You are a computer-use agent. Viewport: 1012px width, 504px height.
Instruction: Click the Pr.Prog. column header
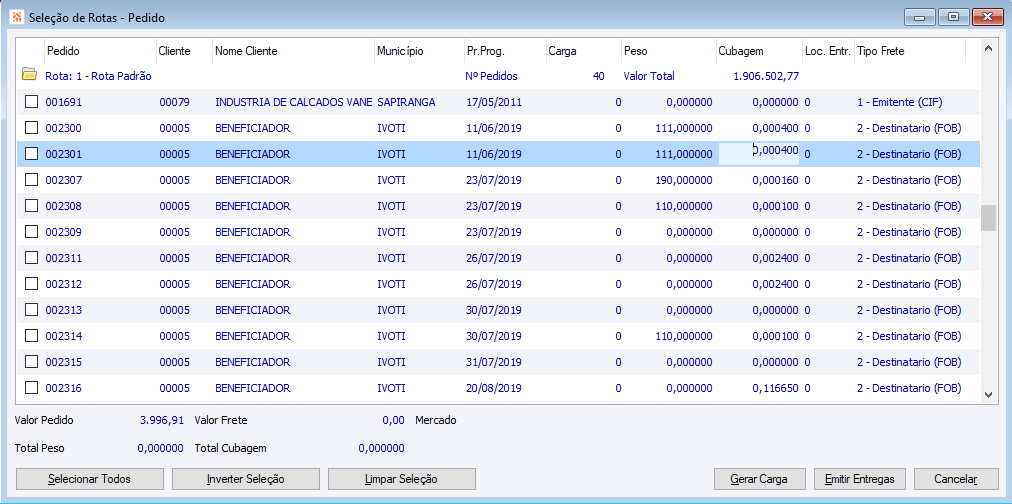click(x=503, y=51)
